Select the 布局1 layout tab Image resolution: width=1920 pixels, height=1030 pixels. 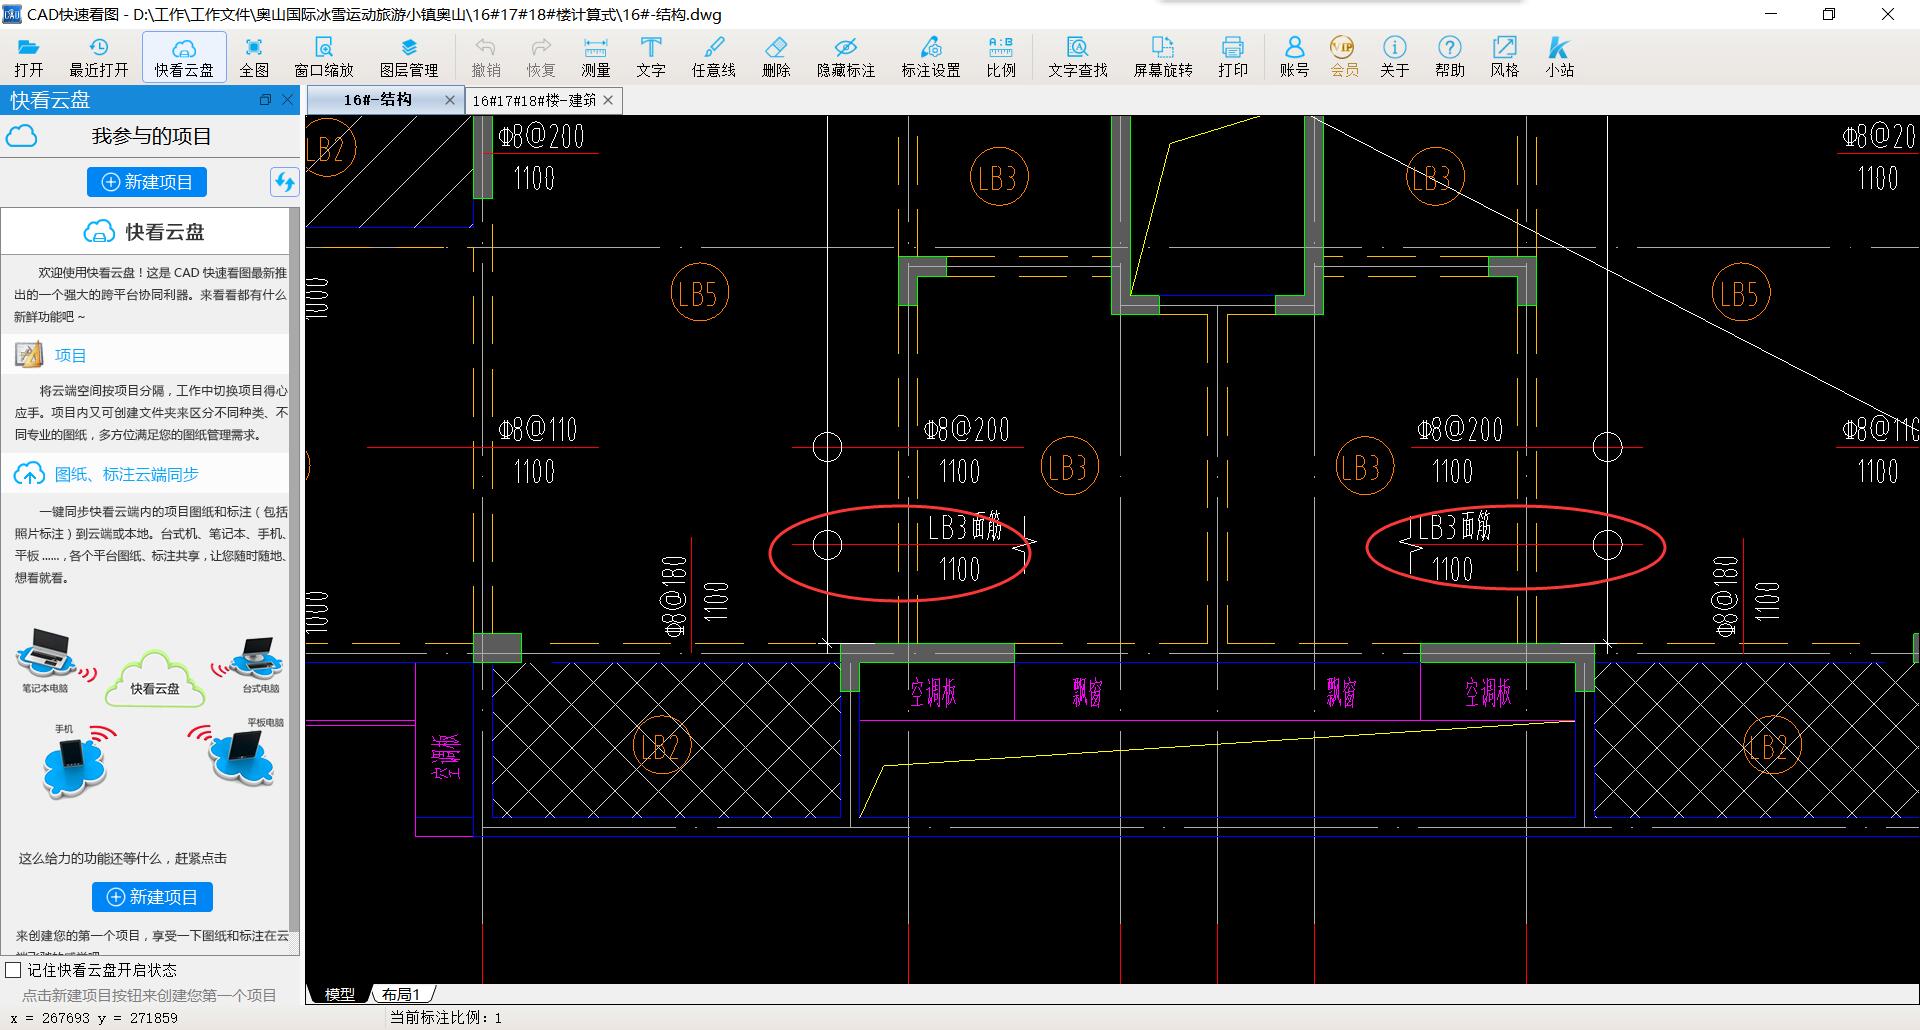[x=401, y=994]
